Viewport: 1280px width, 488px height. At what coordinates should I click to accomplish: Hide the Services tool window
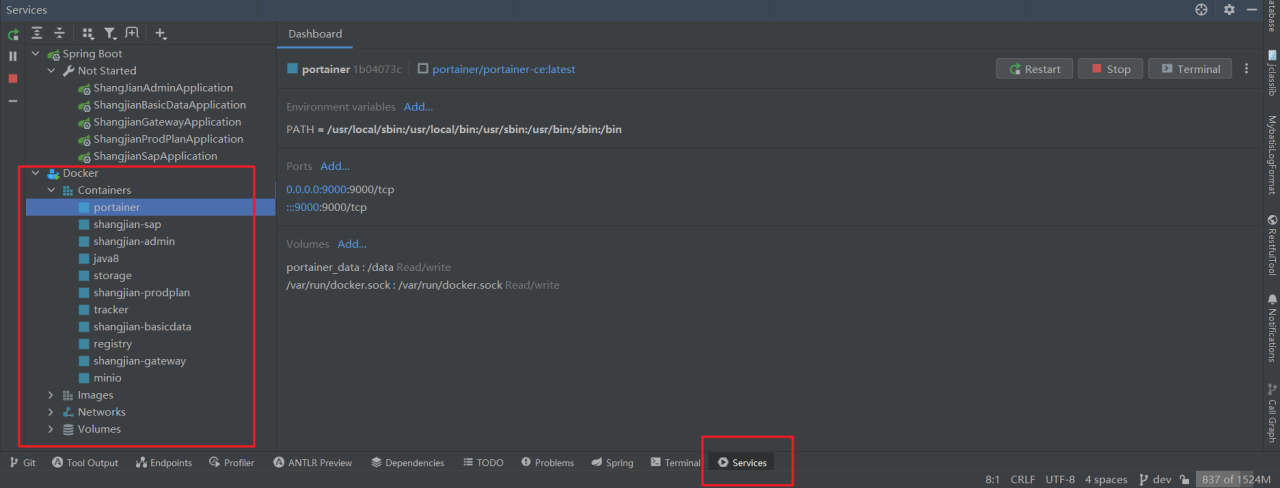1251,9
